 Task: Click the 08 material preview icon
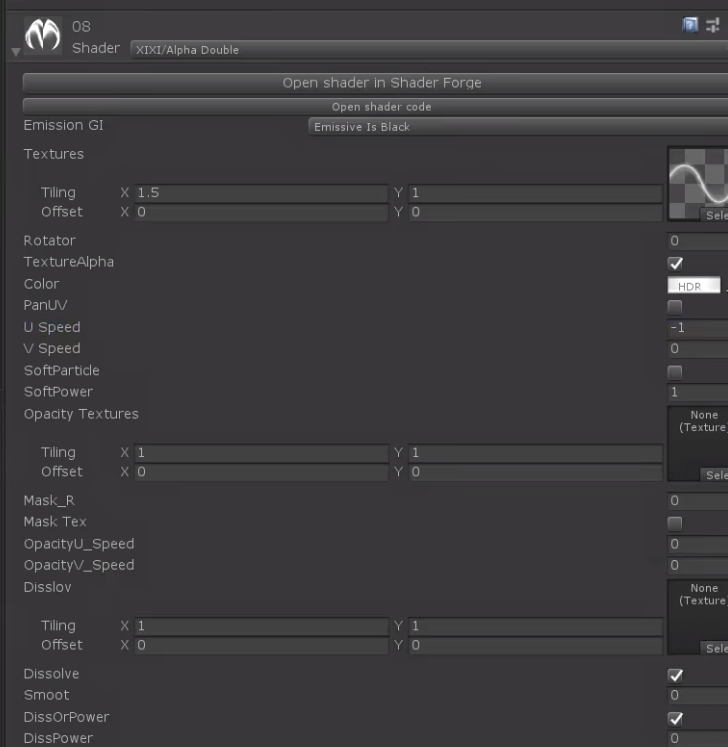(42, 35)
